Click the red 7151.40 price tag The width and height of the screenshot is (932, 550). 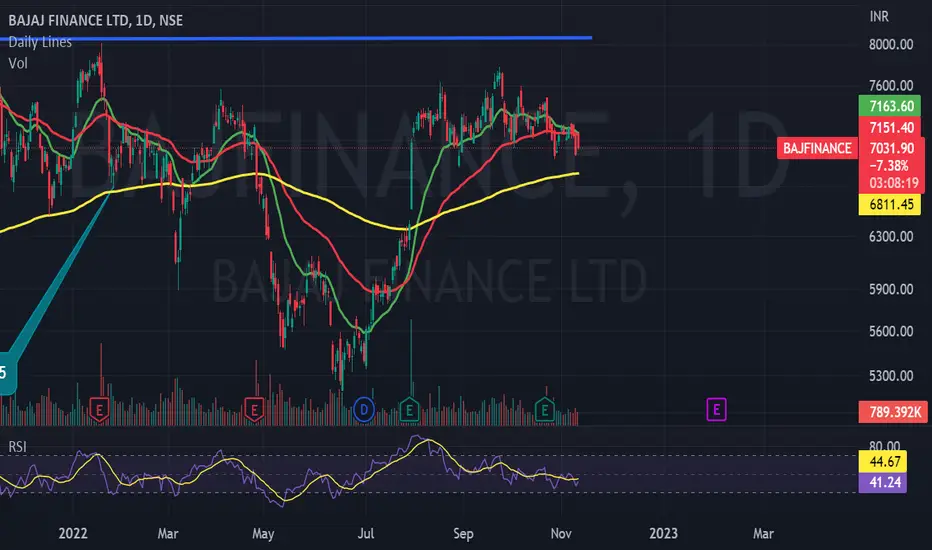890,127
